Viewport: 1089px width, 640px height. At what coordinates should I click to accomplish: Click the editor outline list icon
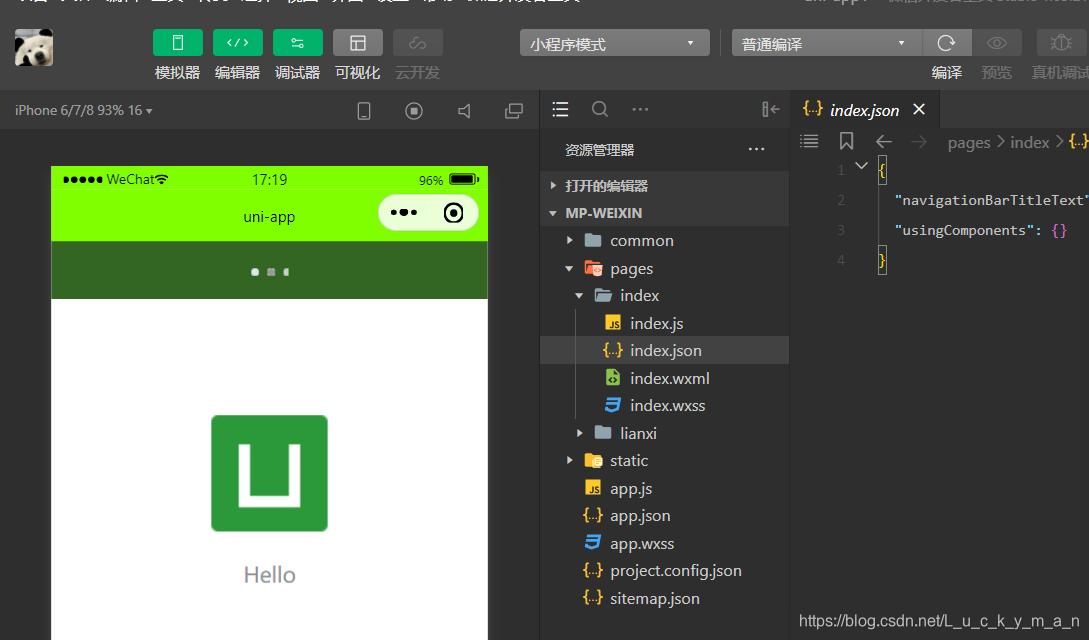coord(809,142)
